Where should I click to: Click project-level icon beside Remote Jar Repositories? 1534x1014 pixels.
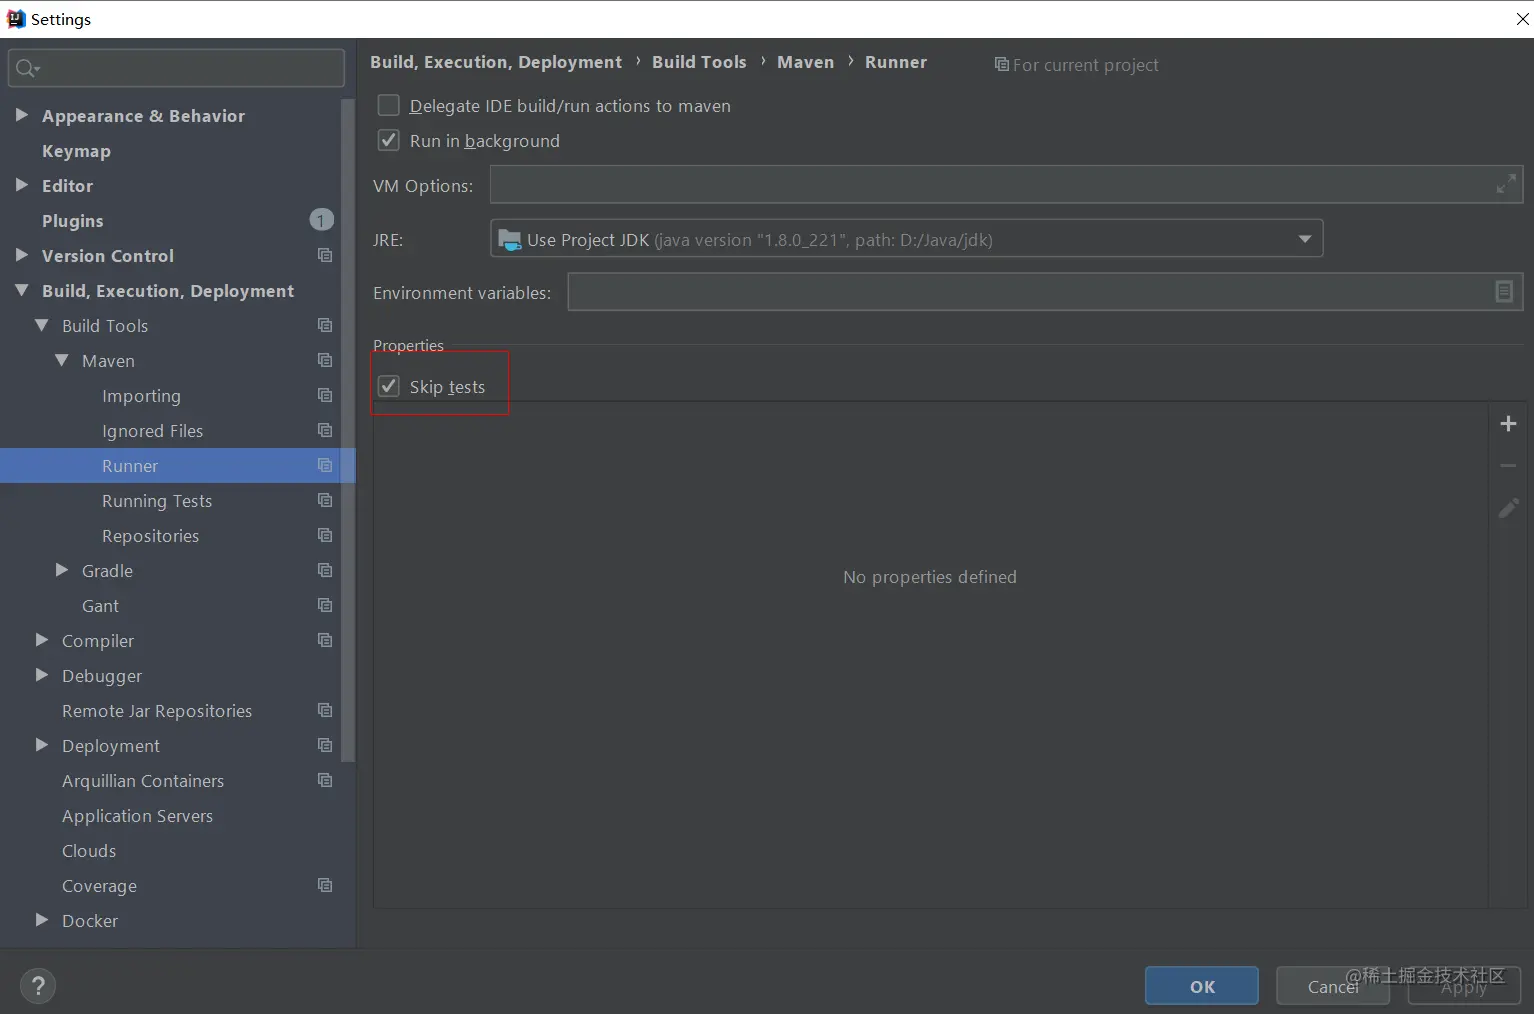pyautogui.click(x=325, y=710)
